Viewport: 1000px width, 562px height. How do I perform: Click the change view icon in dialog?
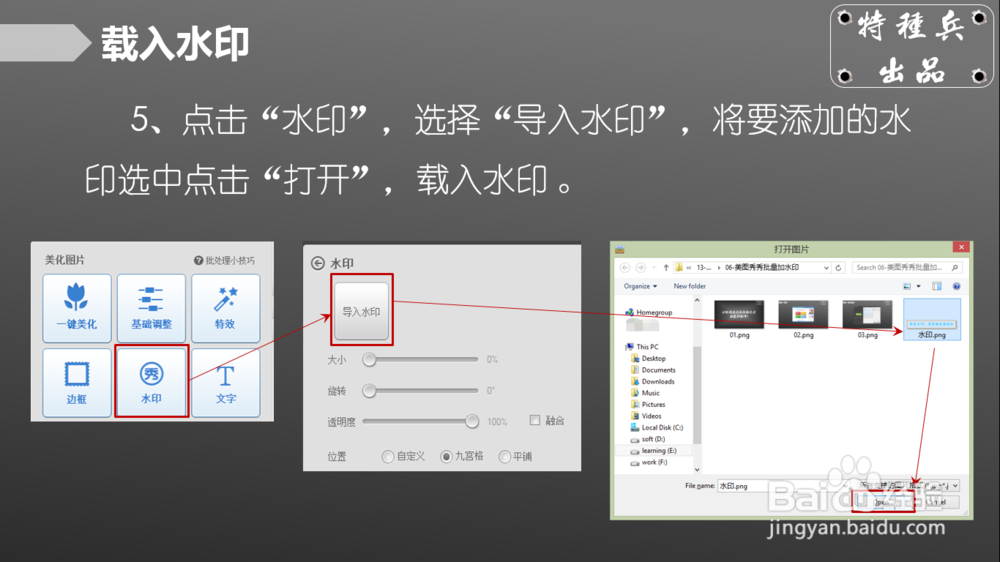[907, 286]
